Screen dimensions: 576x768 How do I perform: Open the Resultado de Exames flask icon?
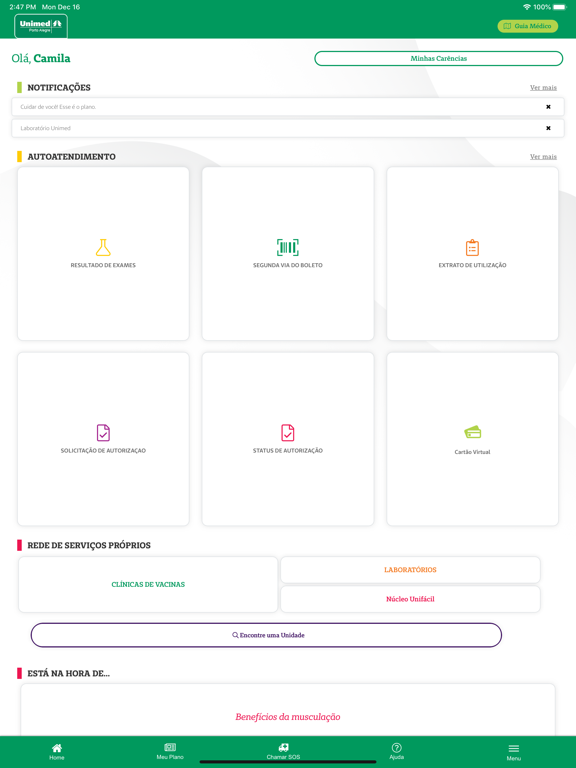pyautogui.click(x=103, y=247)
